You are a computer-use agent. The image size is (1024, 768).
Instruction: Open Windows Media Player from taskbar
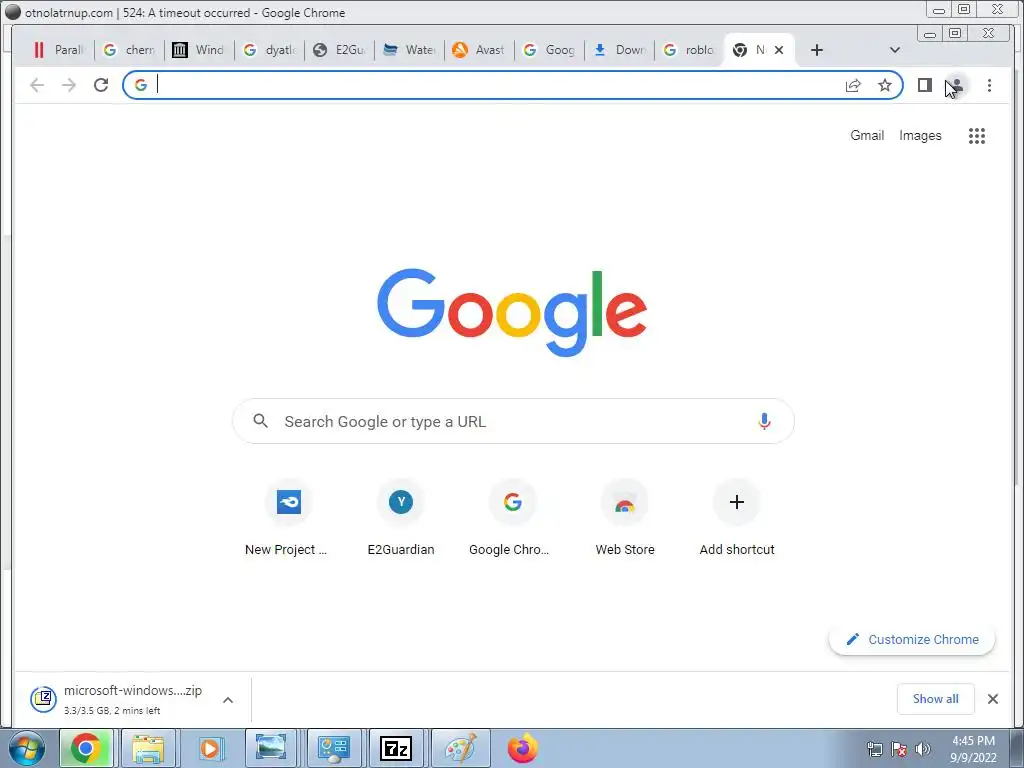[x=210, y=748]
